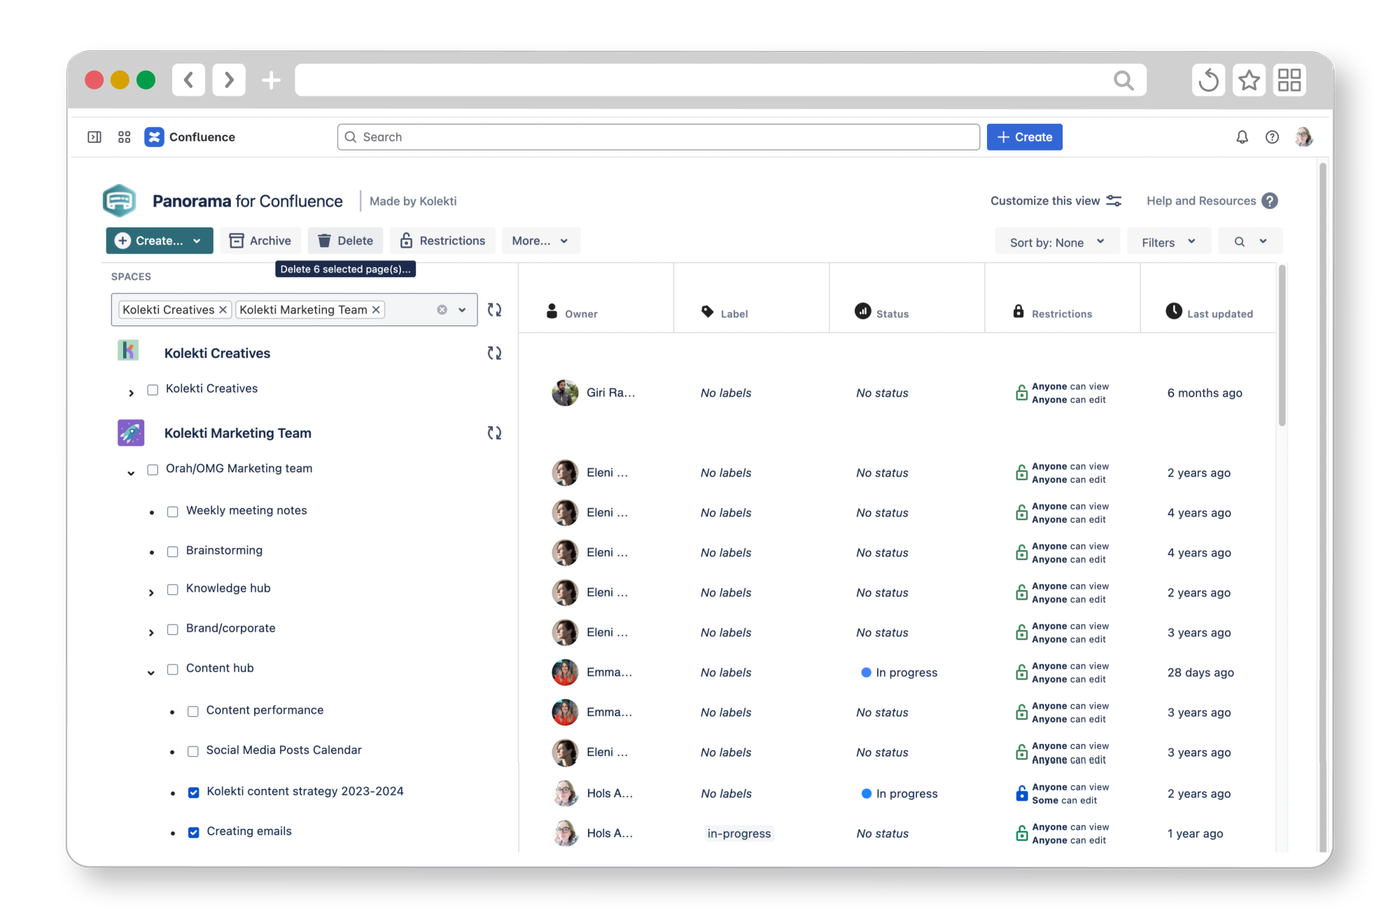Open Customize this view
This screenshot has width=1400, height=919.
point(1056,201)
